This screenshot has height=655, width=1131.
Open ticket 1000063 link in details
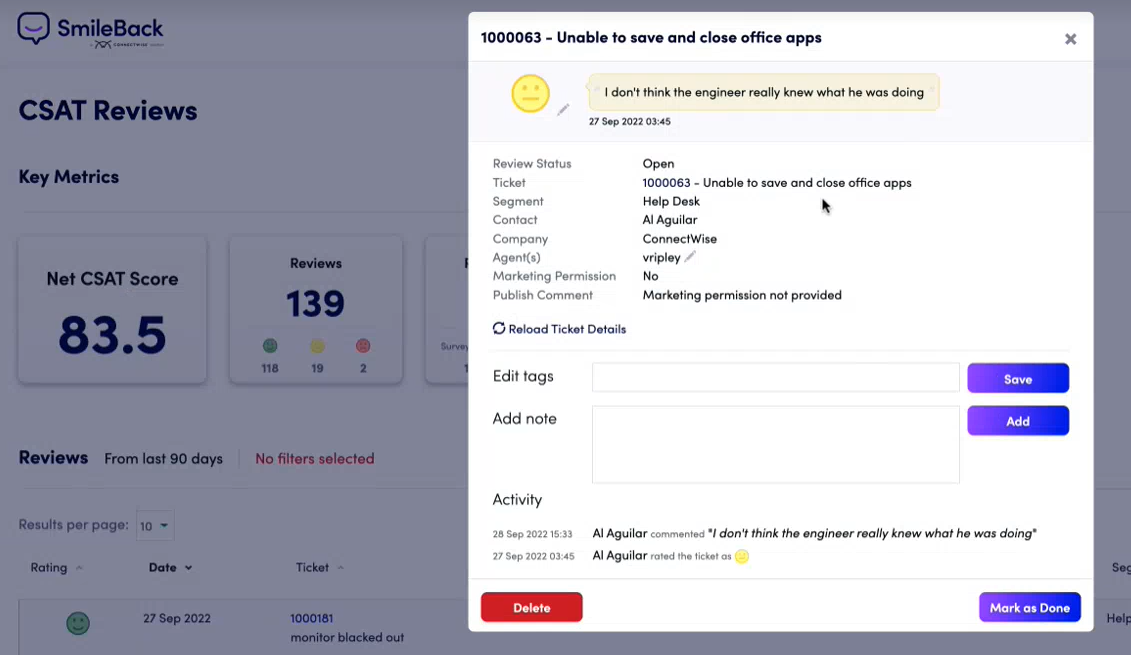point(666,183)
